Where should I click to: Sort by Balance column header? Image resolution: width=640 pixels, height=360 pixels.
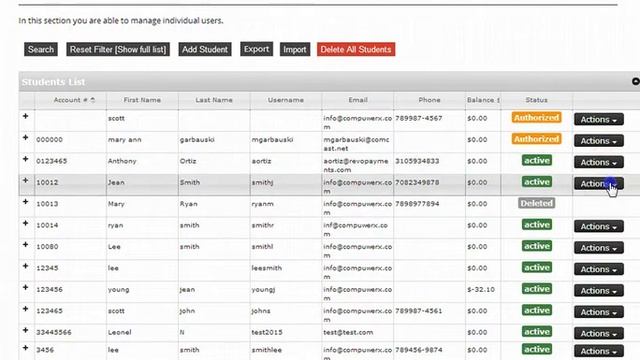tap(483, 100)
